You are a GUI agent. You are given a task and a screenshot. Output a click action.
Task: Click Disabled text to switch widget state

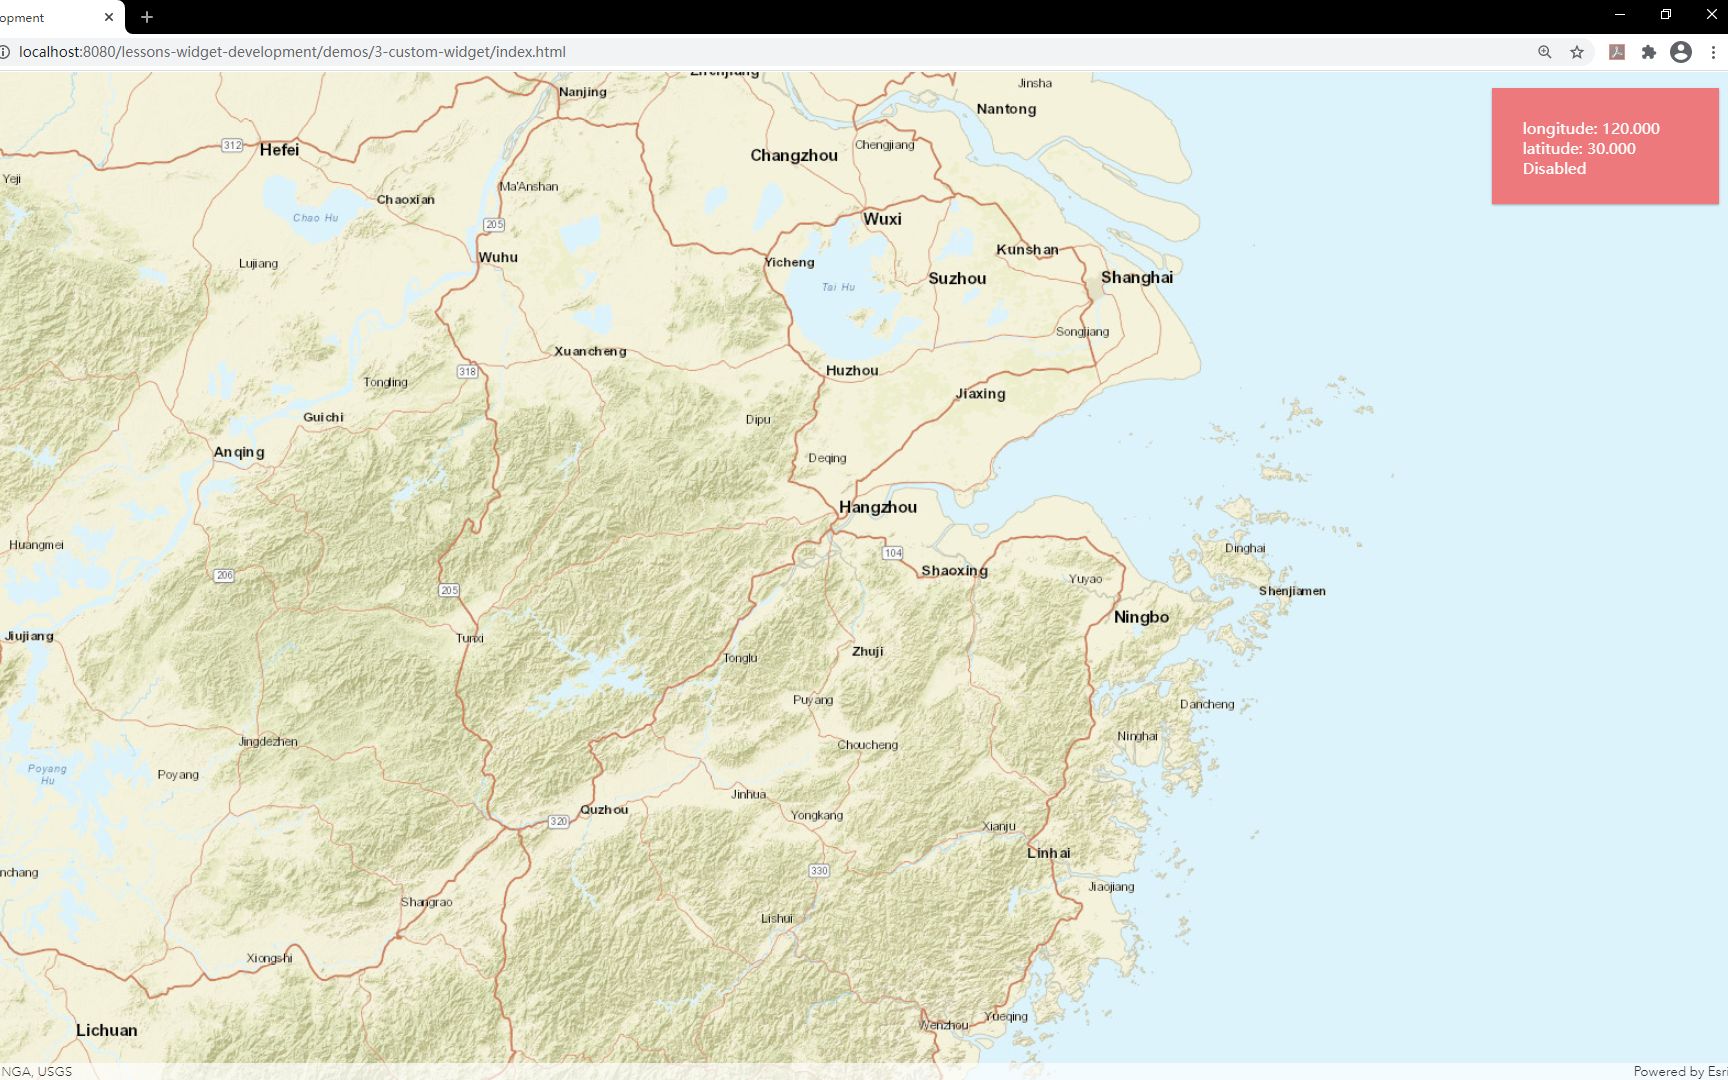1553,168
